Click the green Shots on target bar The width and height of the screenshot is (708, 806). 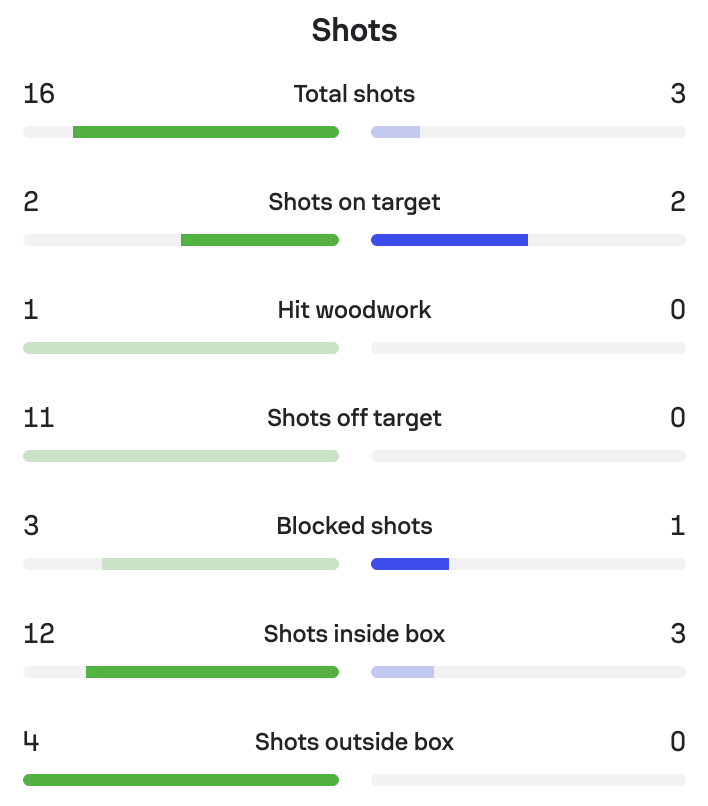pyautogui.click(x=260, y=240)
